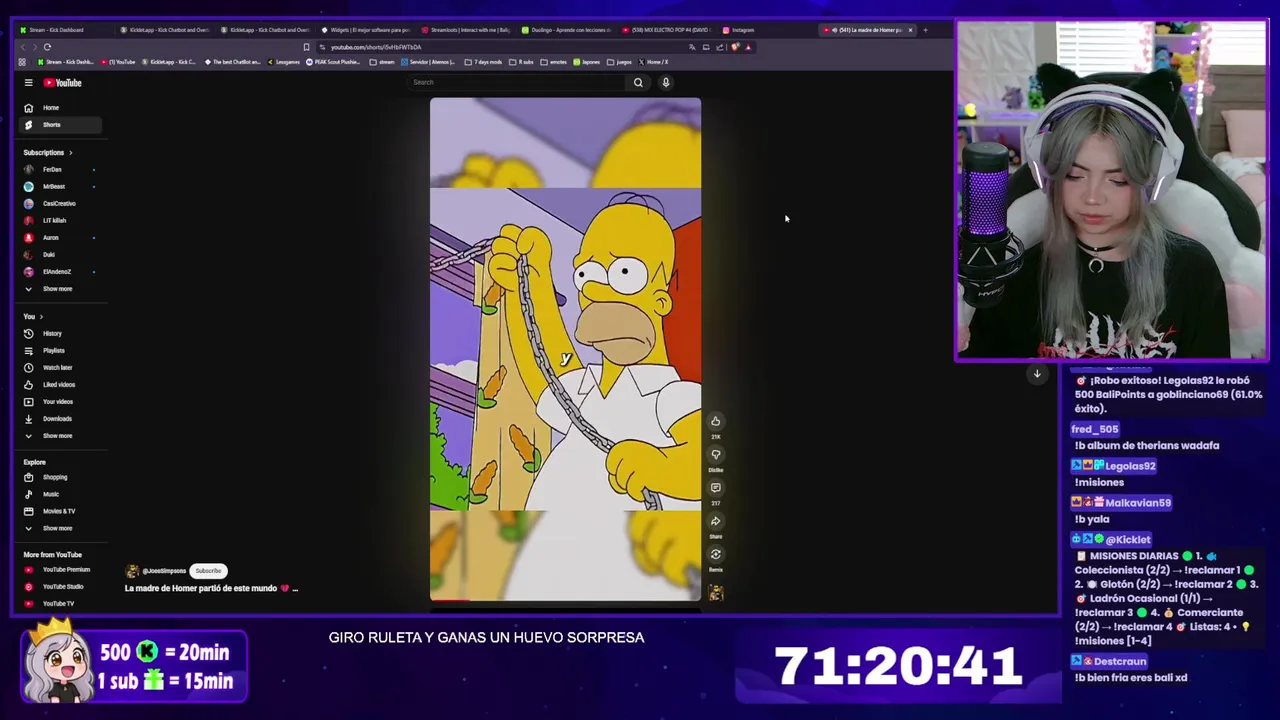Click the Short video progress bar

[x=565, y=601]
